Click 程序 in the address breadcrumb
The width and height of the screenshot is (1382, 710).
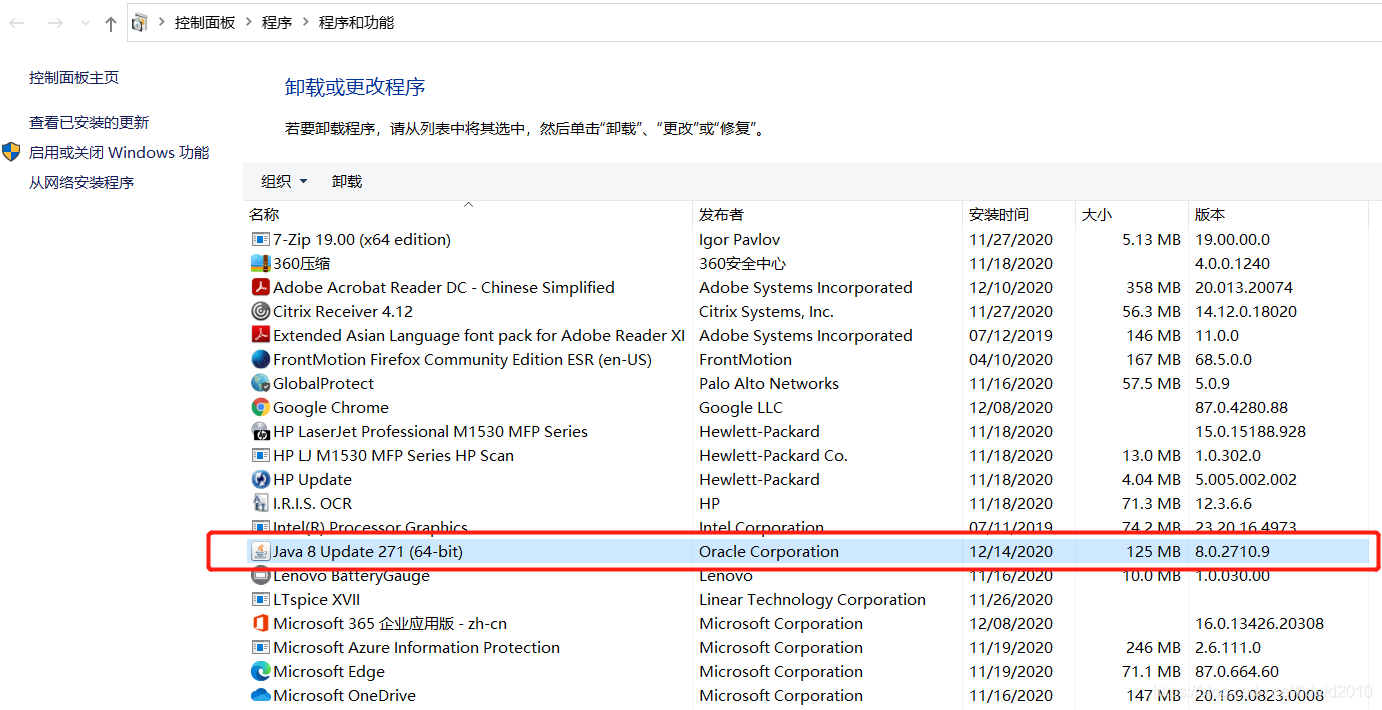[277, 22]
